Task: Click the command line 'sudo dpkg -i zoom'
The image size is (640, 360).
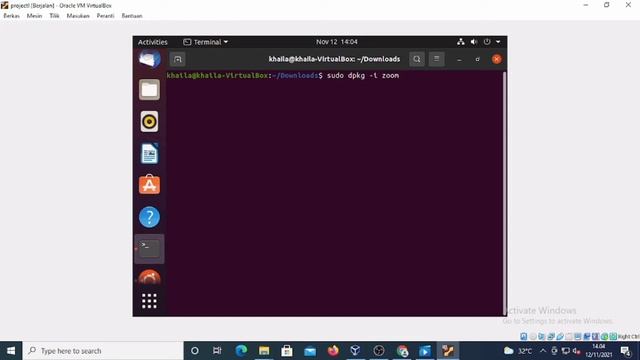Action: tap(363, 76)
